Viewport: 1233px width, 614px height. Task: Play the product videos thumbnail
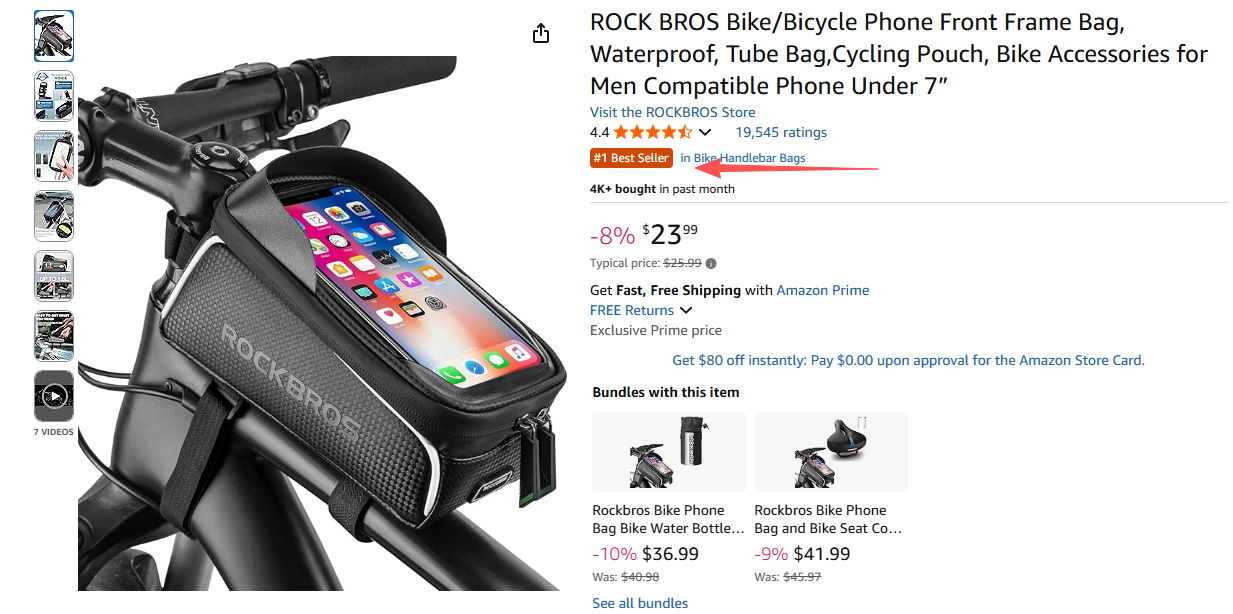(54, 396)
